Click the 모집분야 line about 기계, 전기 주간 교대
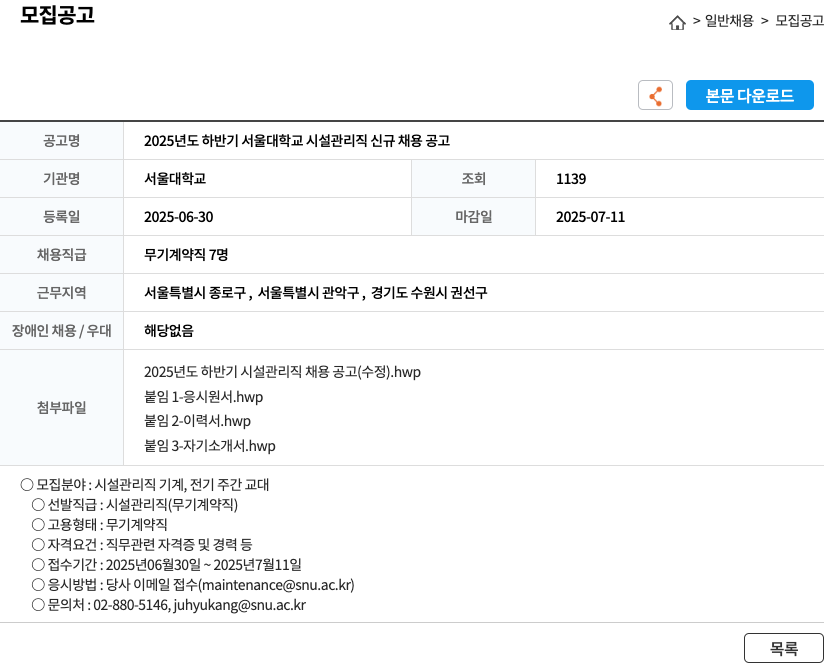Screen dimensions: 824x663 tap(145, 484)
